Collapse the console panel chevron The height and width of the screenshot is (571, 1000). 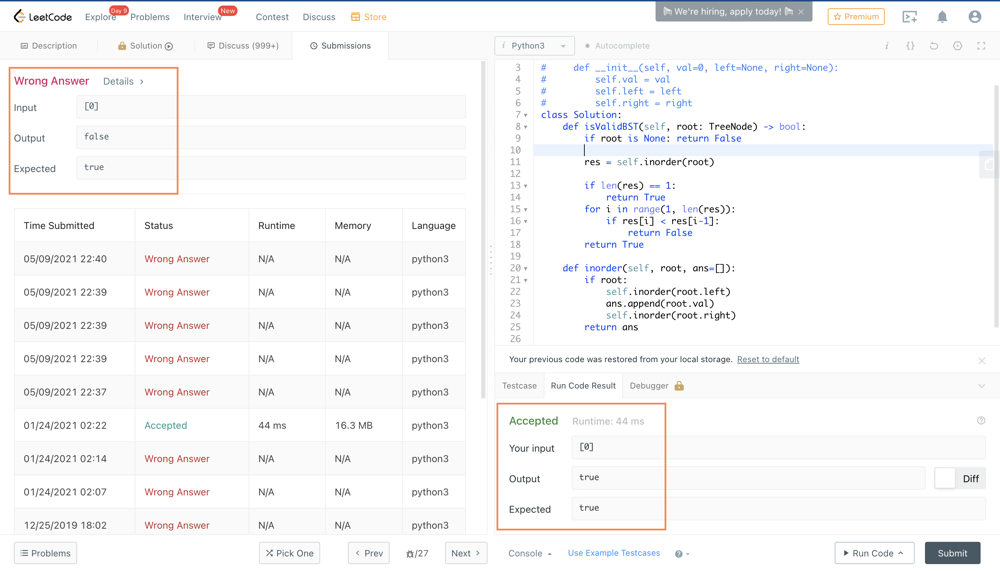[x=982, y=386]
